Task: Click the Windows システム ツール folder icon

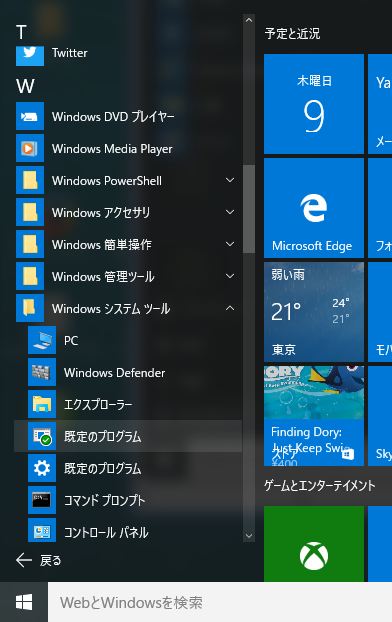Action: pyautogui.click(x=30, y=308)
